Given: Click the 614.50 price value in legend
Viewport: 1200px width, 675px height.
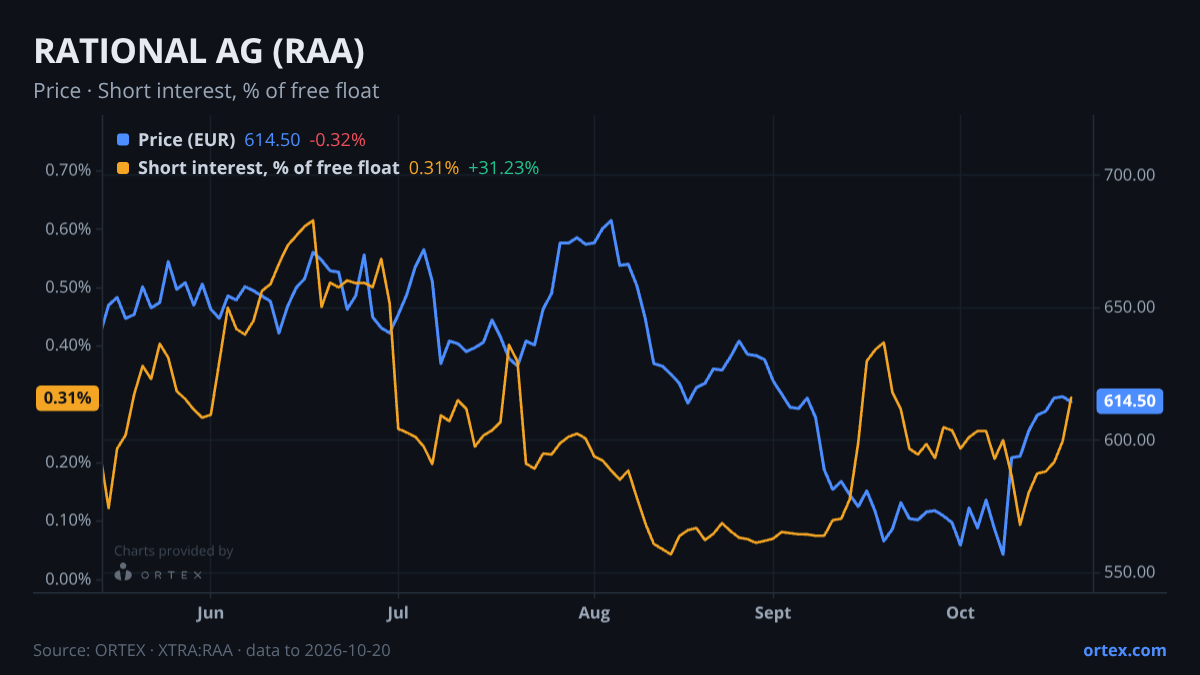Looking at the screenshot, I should (x=272, y=139).
